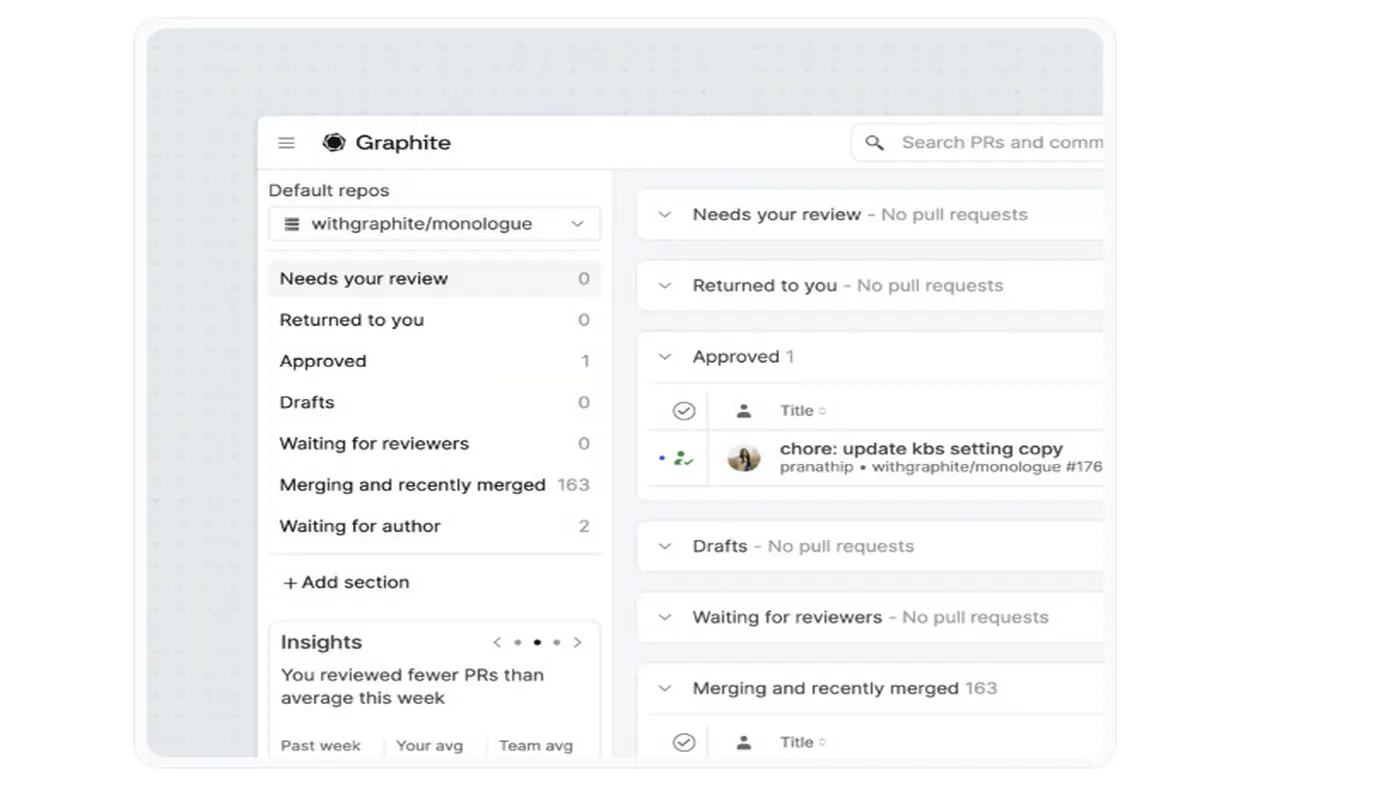This screenshot has height=787, width=1400.
Task: Open Waiting for reviewers in sidebar
Action: (434, 443)
